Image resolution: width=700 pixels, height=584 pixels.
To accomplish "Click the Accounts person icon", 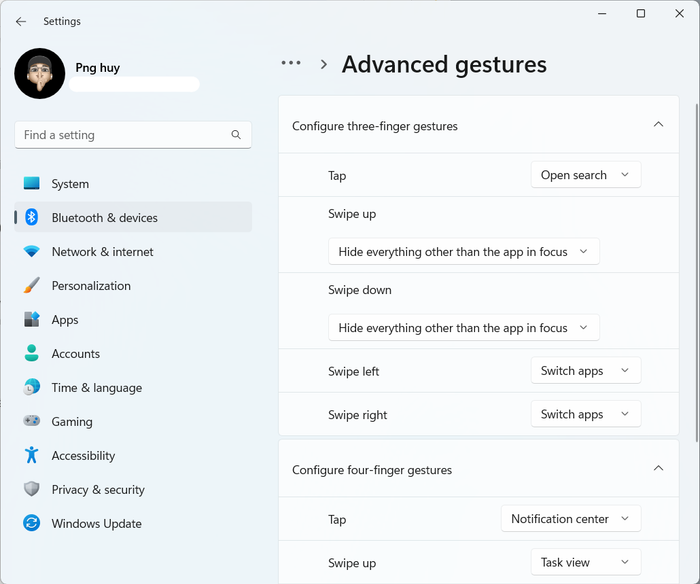I will 31,353.
